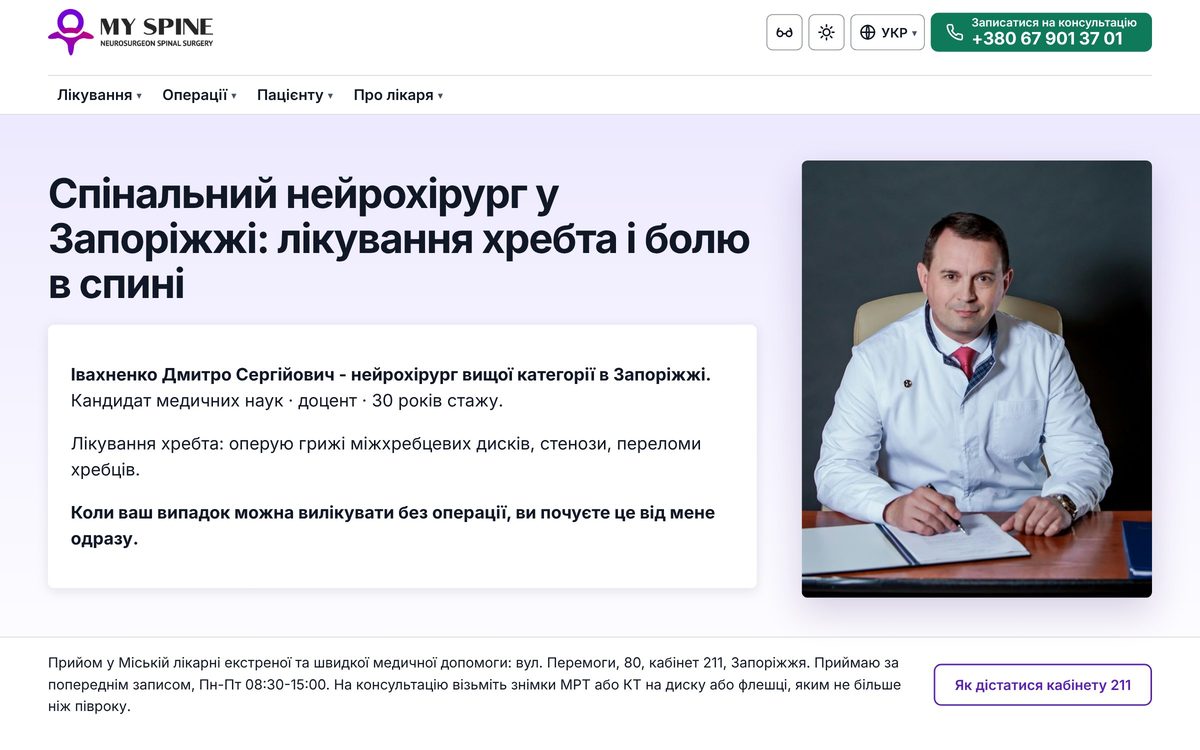
Task: Toggle the glasses accessibility mode
Action: (x=784, y=32)
